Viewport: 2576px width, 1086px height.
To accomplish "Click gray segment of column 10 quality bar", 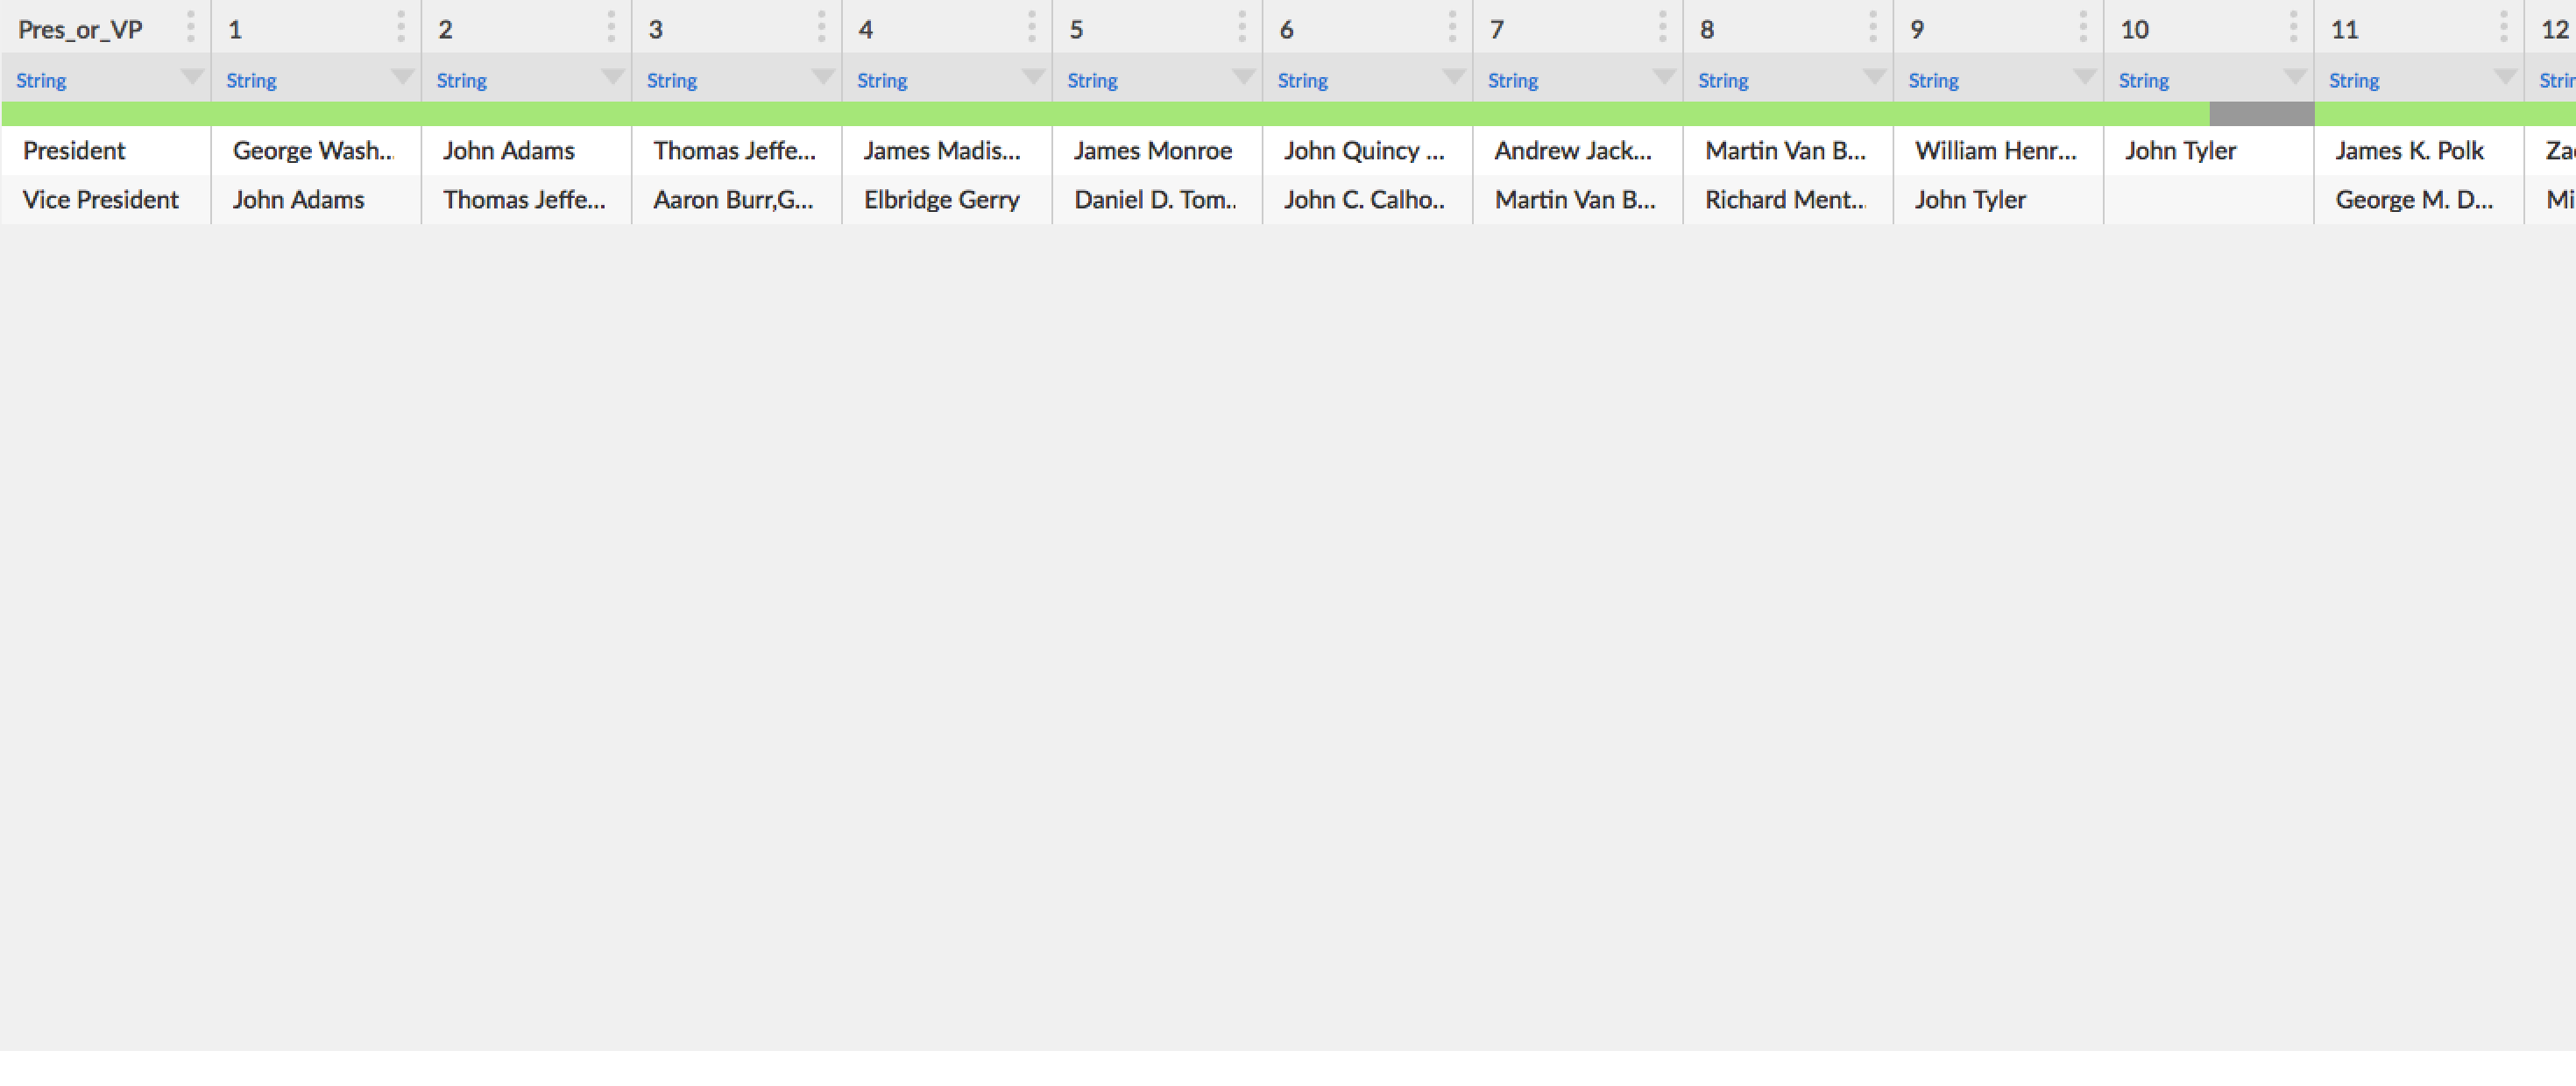I will [2261, 114].
